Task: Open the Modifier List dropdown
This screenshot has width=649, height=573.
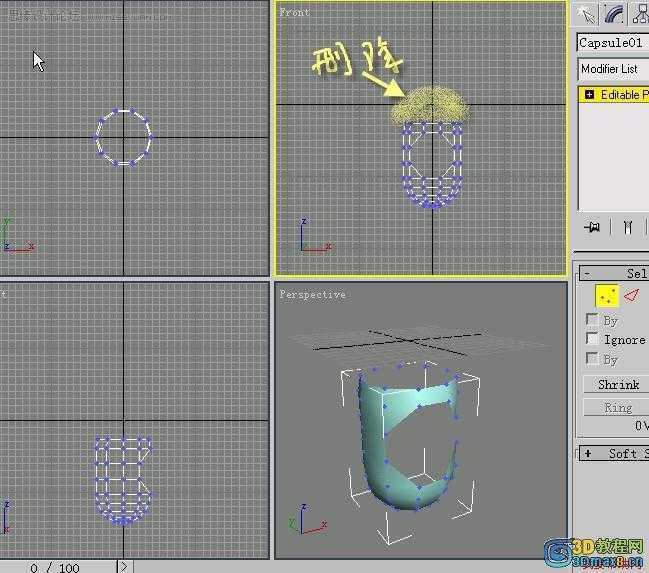Action: tap(613, 69)
